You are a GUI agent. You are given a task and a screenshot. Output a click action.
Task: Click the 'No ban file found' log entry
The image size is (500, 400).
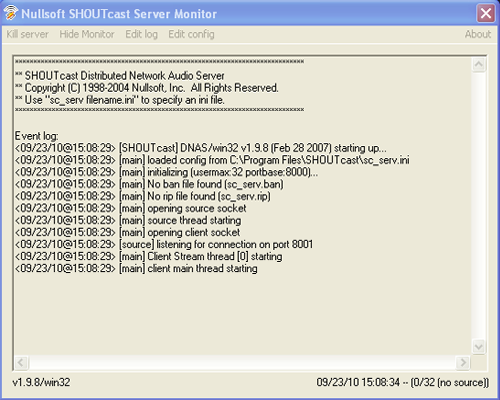coord(149,184)
